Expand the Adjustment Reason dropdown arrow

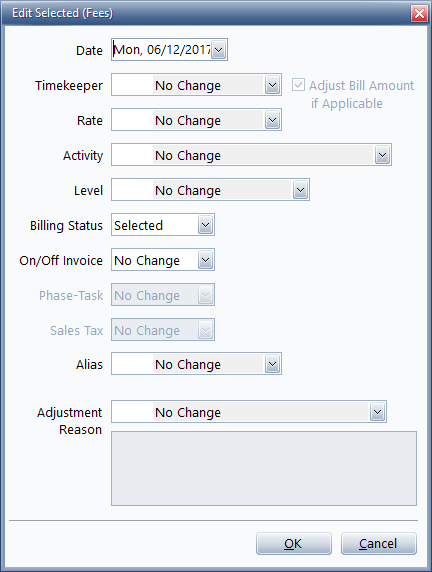click(x=377, y=412)
